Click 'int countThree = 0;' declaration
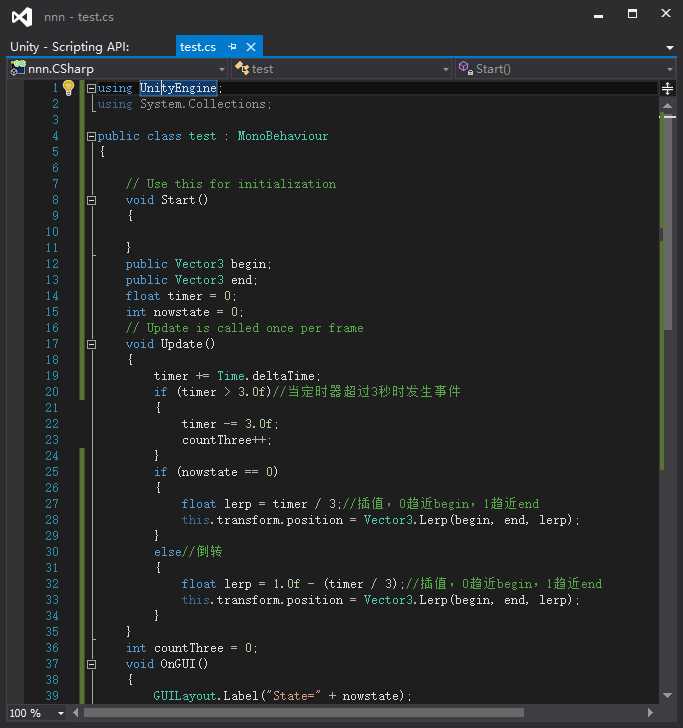 (x=191, y=648)
